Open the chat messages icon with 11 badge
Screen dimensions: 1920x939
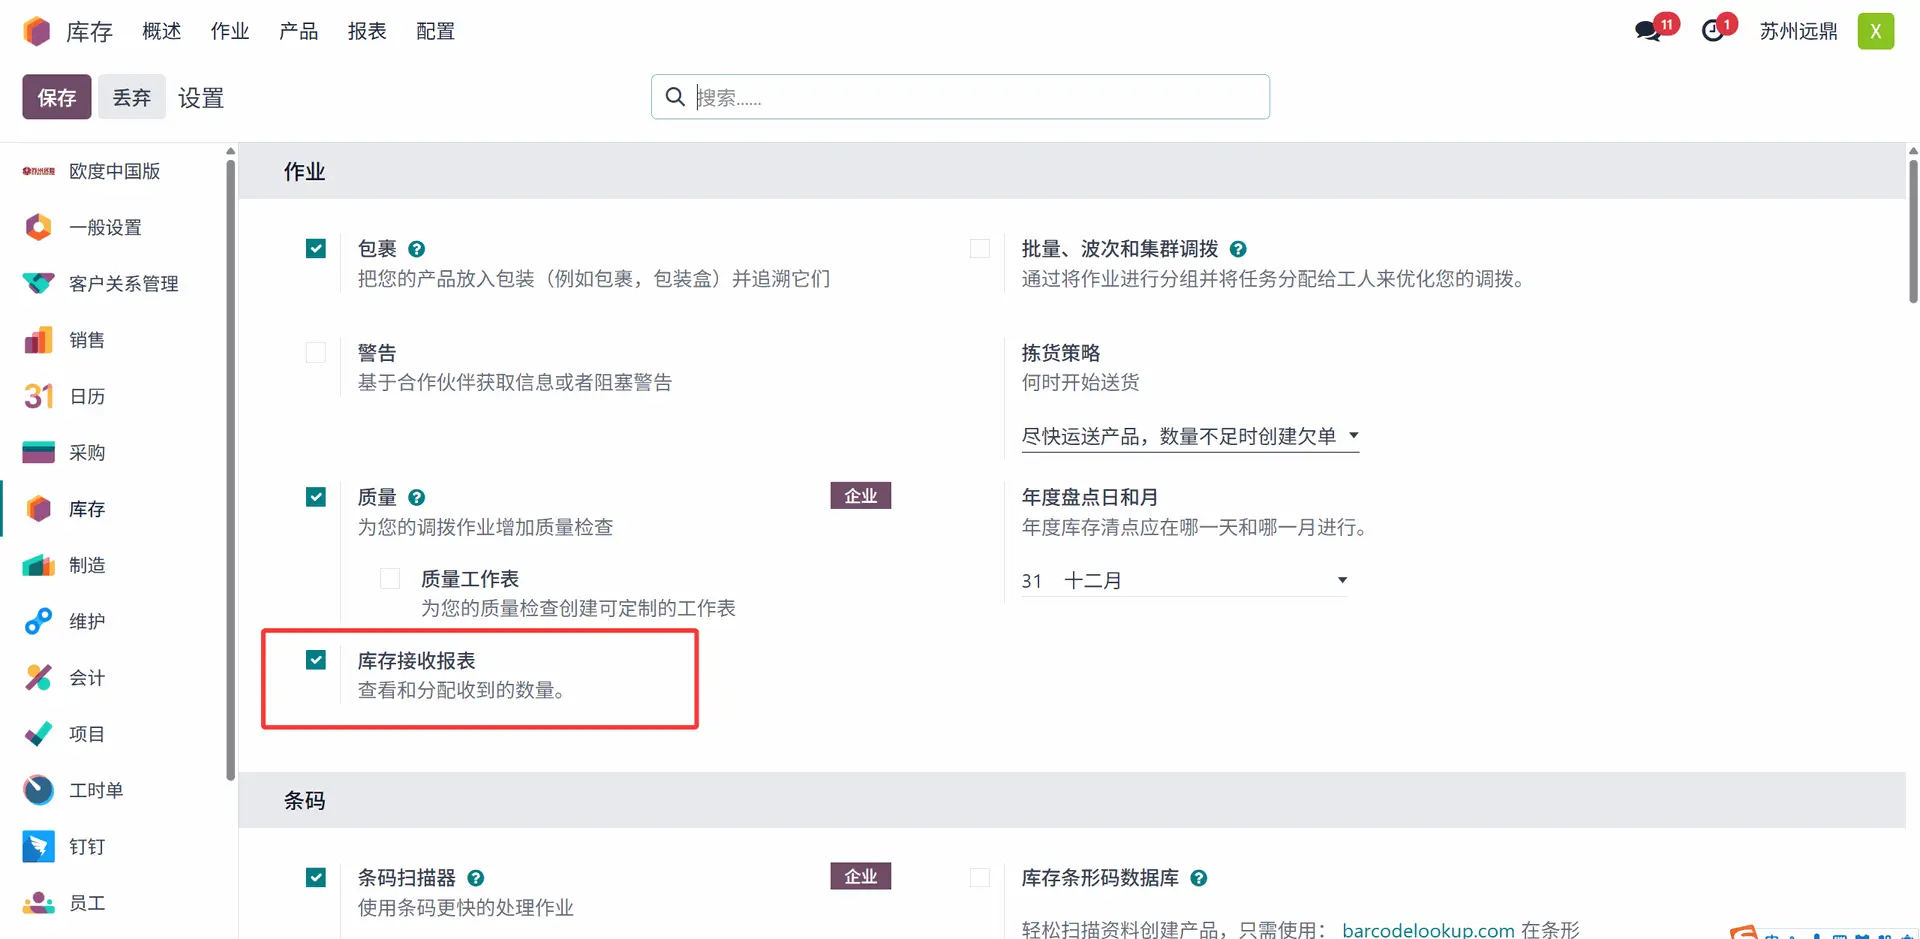pos(1648,31)
